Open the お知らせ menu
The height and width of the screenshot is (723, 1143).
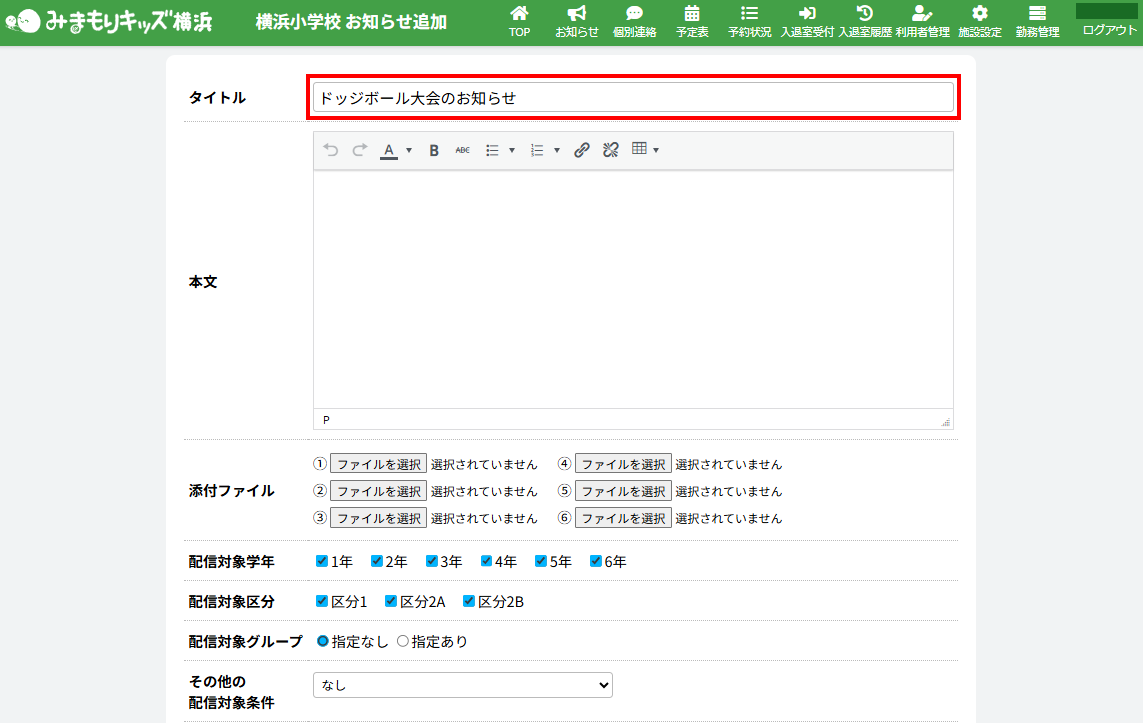[x=577, y=21]
